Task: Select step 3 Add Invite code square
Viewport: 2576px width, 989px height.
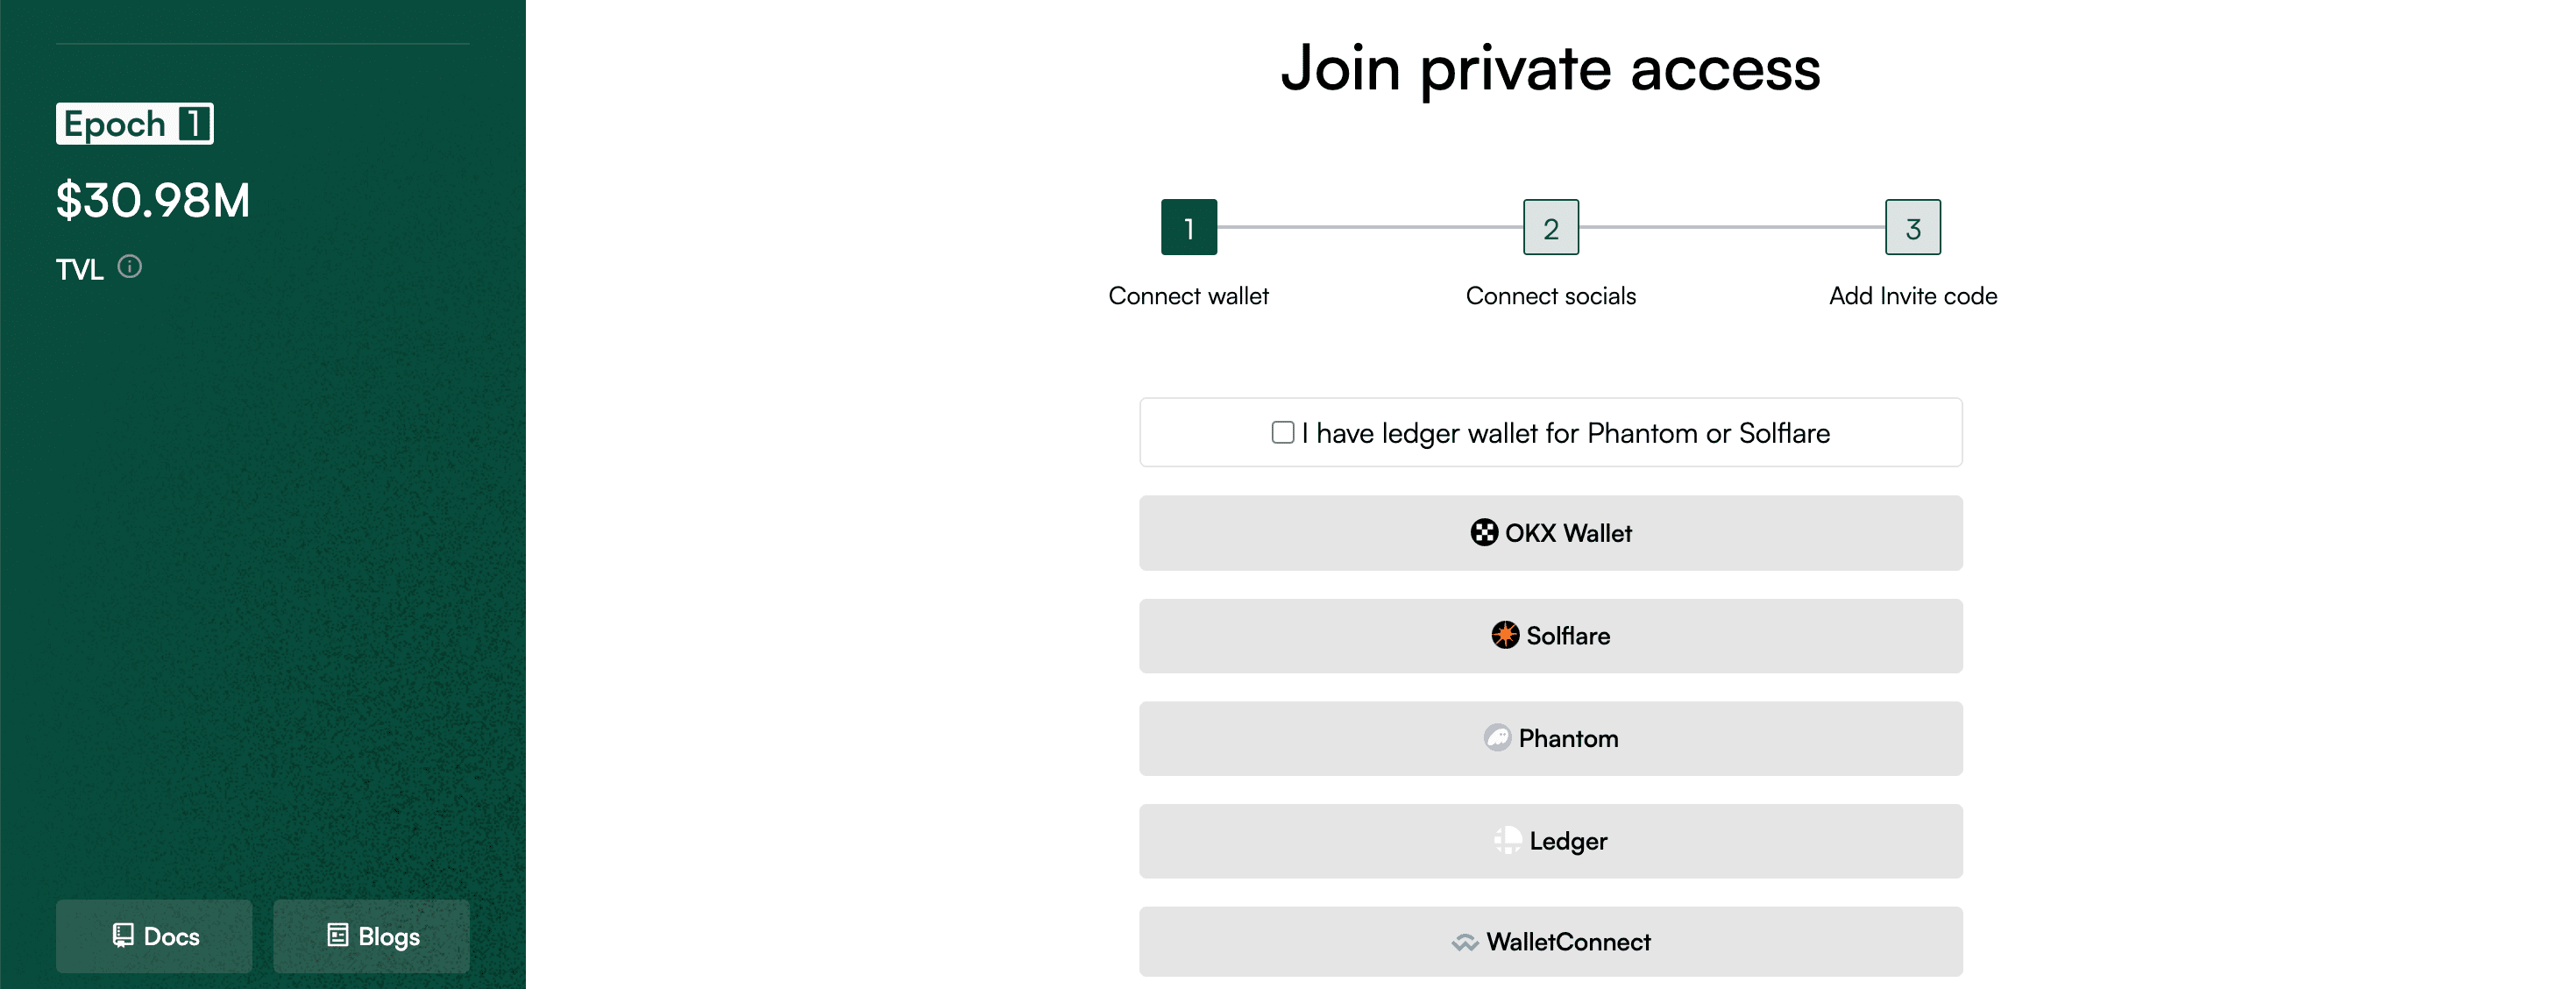Action: coord(1912,228)
